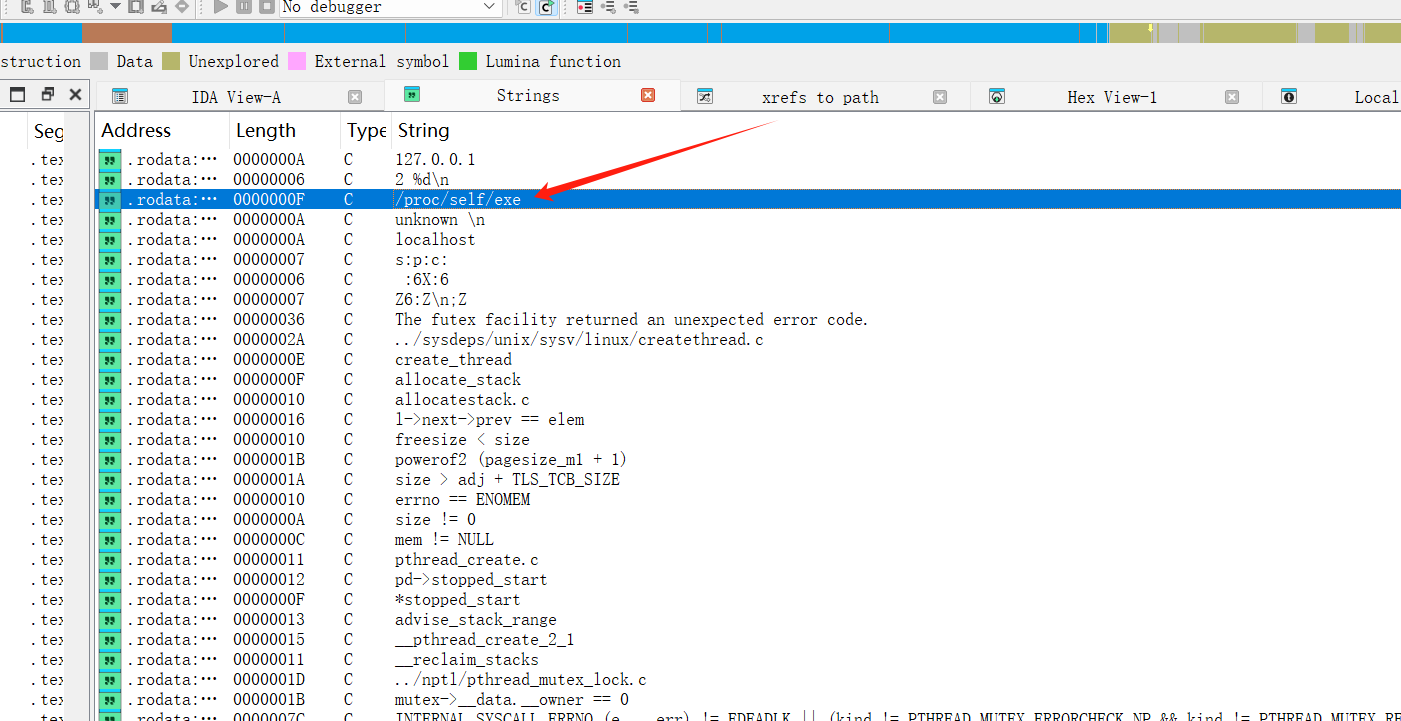The width and height of the screenshot is (1401, 721).
Task: Click the Seg column header in left panel
Action: (x=47, y=131)
